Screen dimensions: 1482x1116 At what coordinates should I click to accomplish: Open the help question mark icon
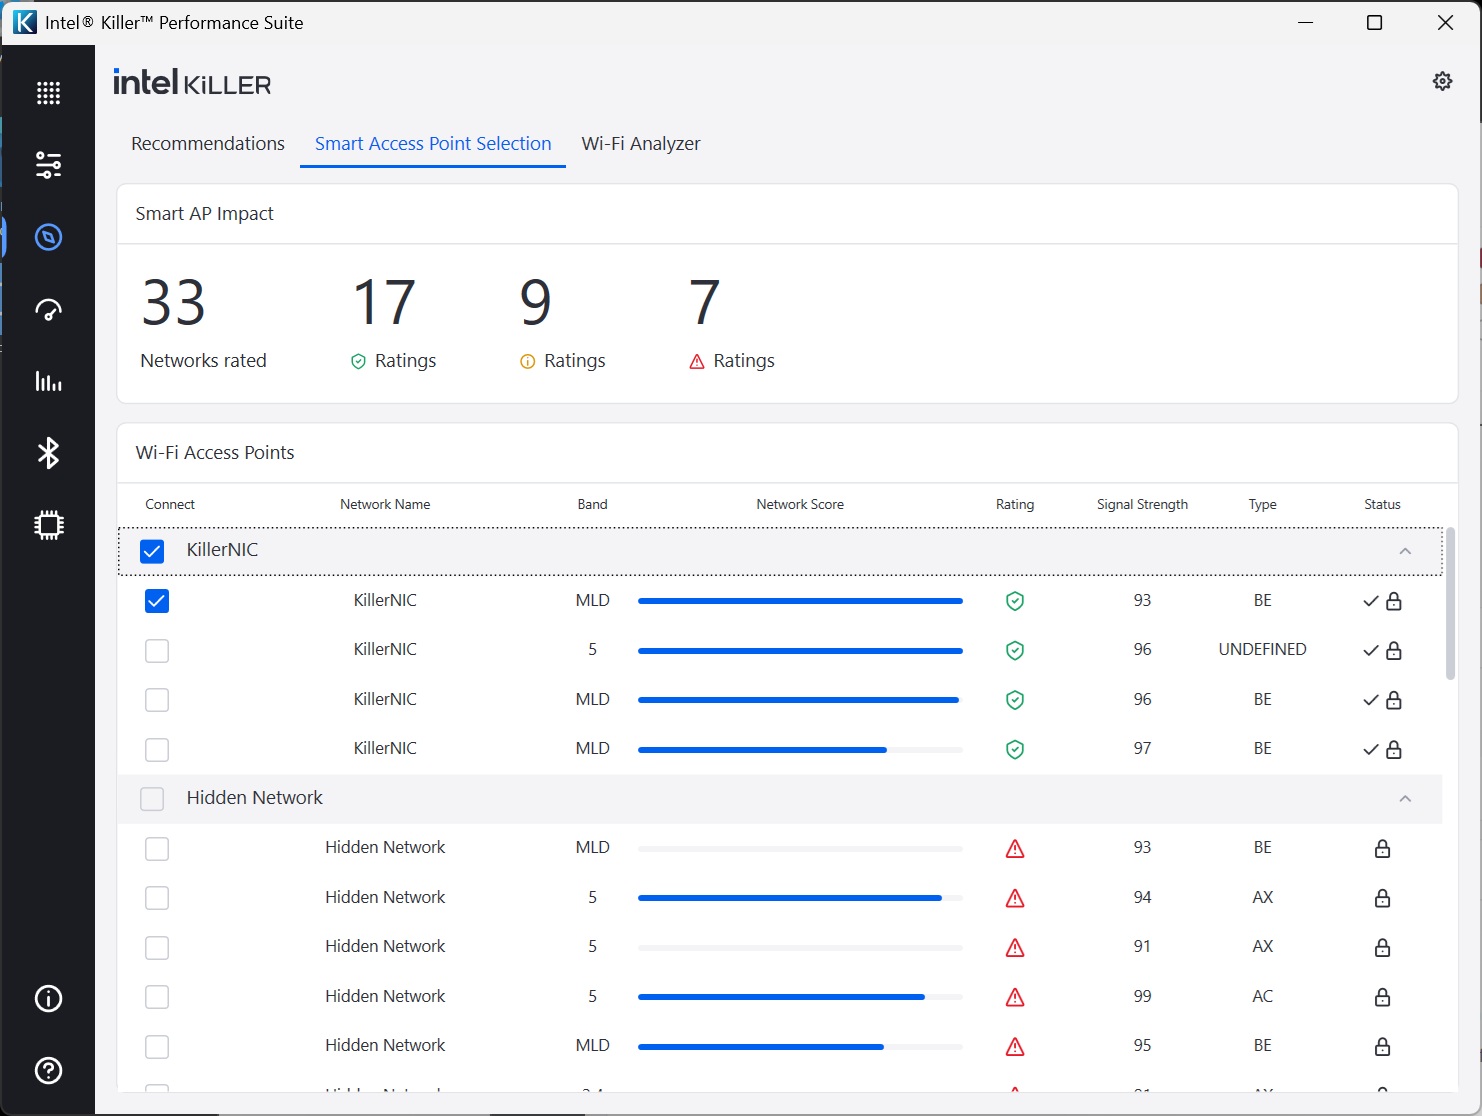(48, 1070)
